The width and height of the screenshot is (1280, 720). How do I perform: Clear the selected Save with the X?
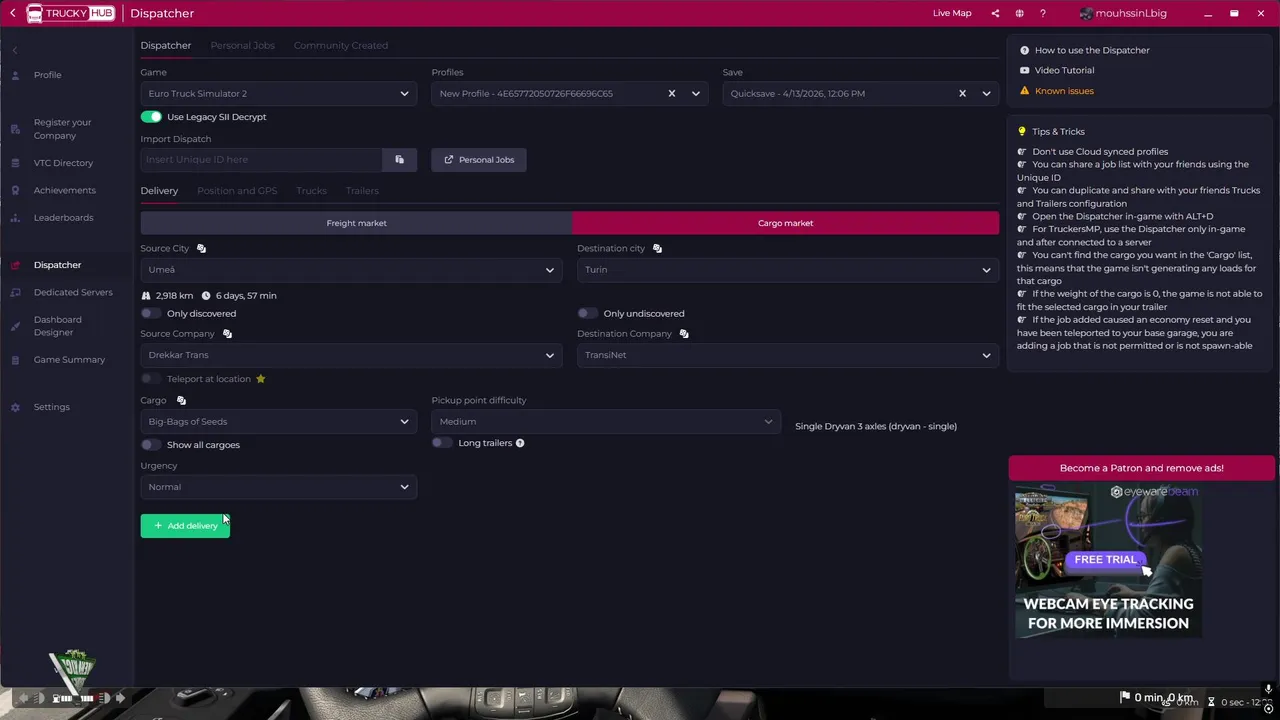point(962,94)
